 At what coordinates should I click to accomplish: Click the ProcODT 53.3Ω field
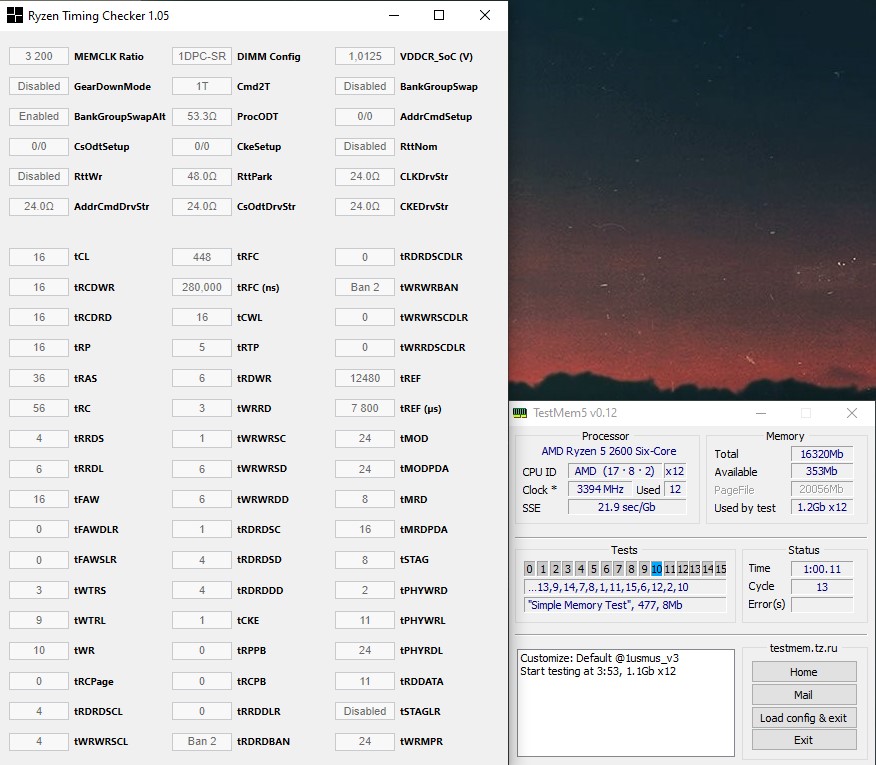[202, 116]
